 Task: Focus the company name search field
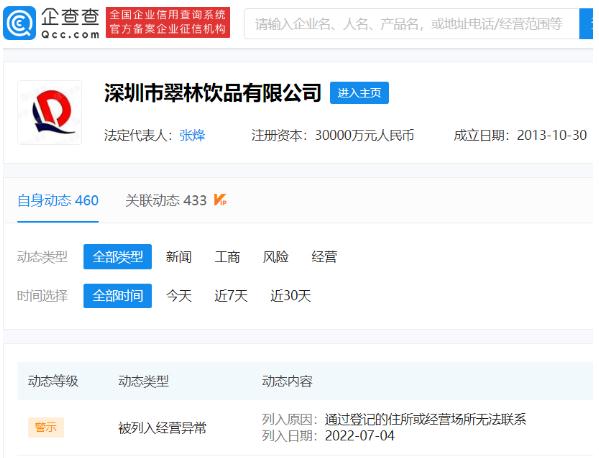412,24
